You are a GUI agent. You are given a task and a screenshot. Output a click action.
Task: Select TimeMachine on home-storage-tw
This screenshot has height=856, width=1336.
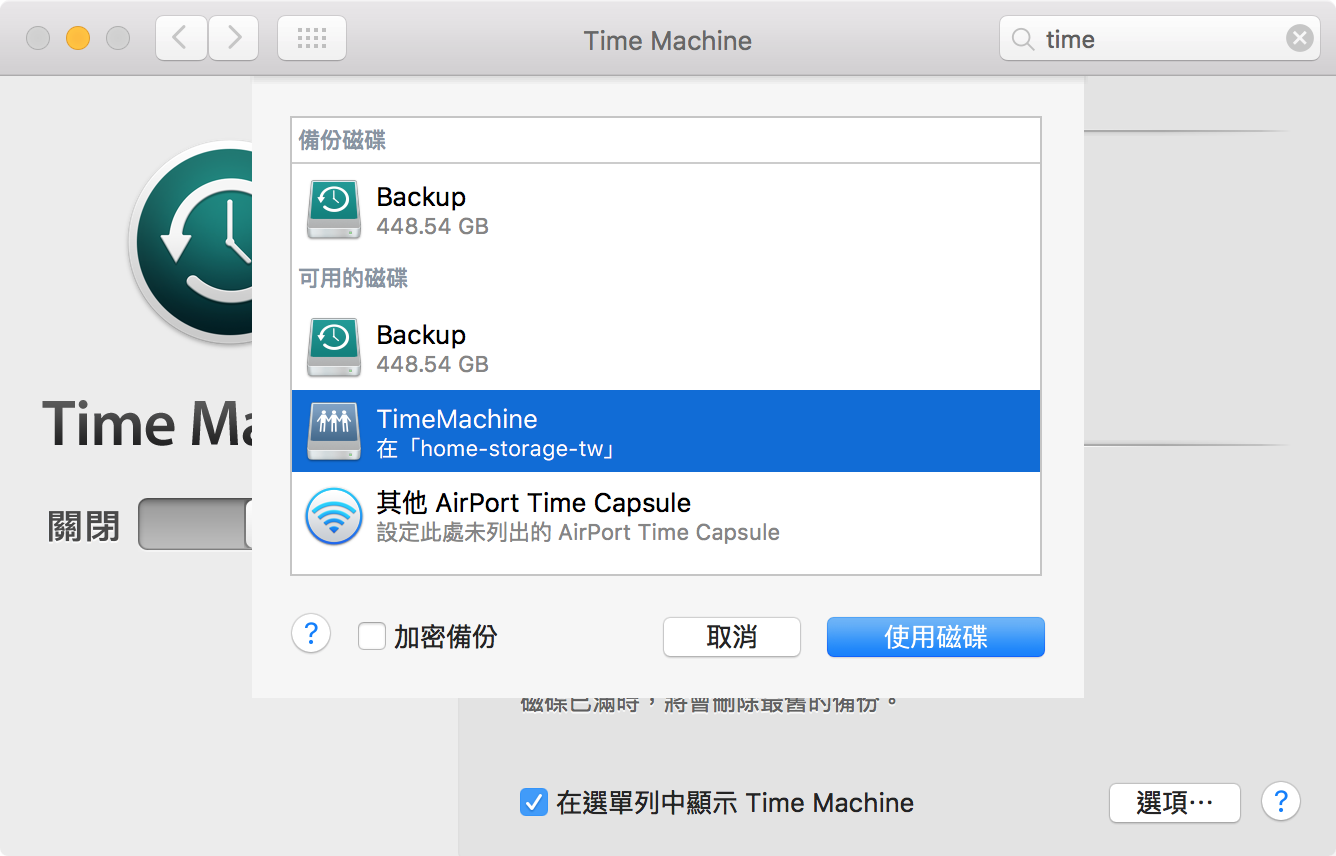tap(666, 431)
